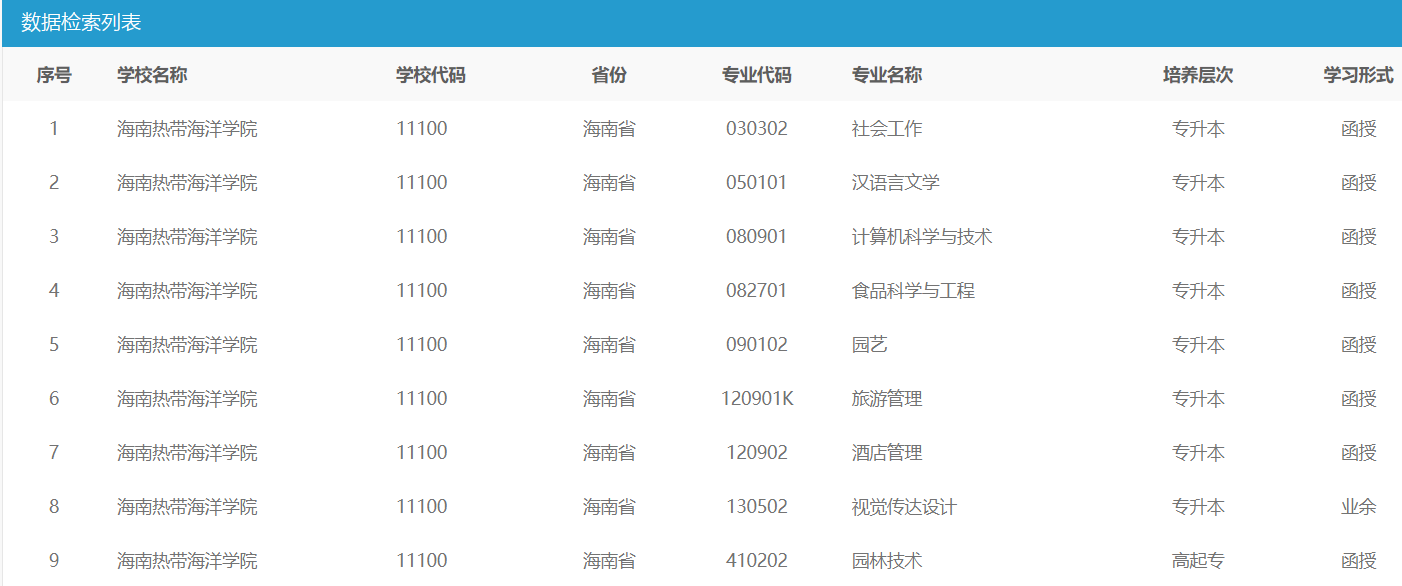This screenshot has width=1402, height=586.
Task: Click 海南热带海洋学院 in the 酒店管理 row
Action: click(x=187, y=453)
